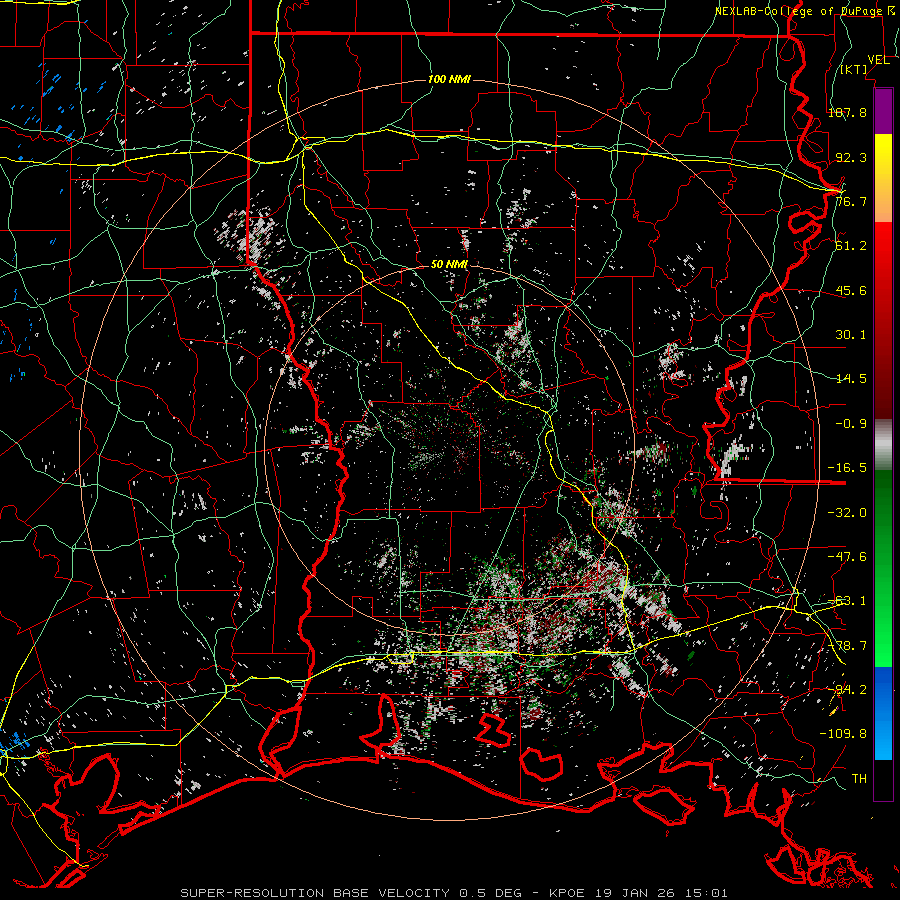Click the 107.8 velocity scale value
This screenshot has height=900, width=900.
click(847, 112)
